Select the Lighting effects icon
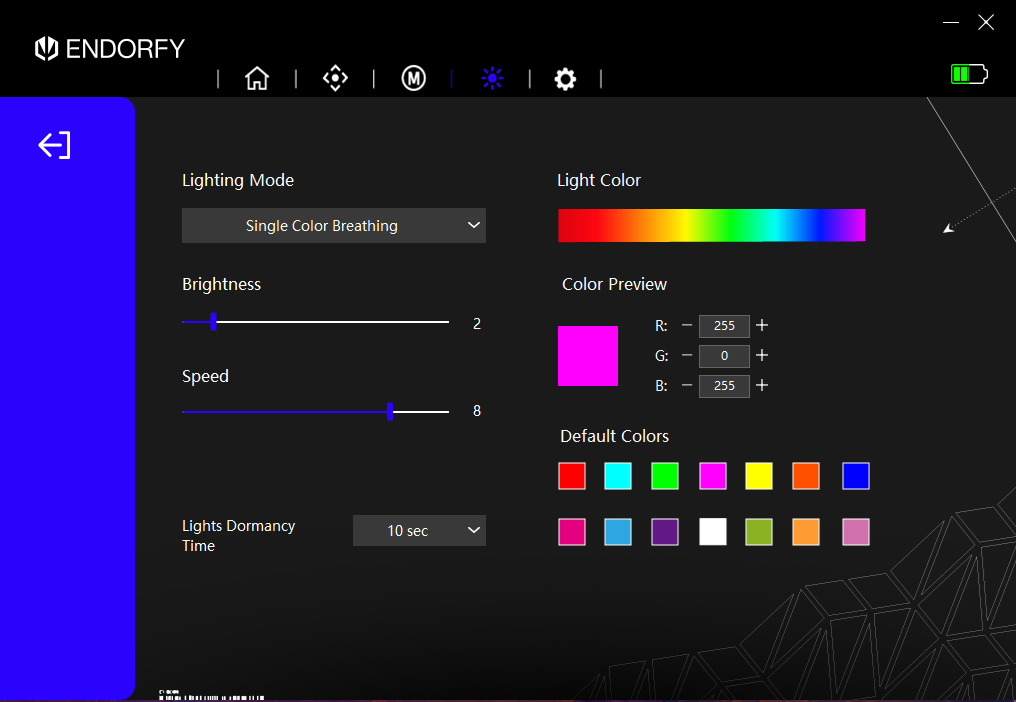The height and width of the screenshot is (702, 1016). click(x=492, y=78)
